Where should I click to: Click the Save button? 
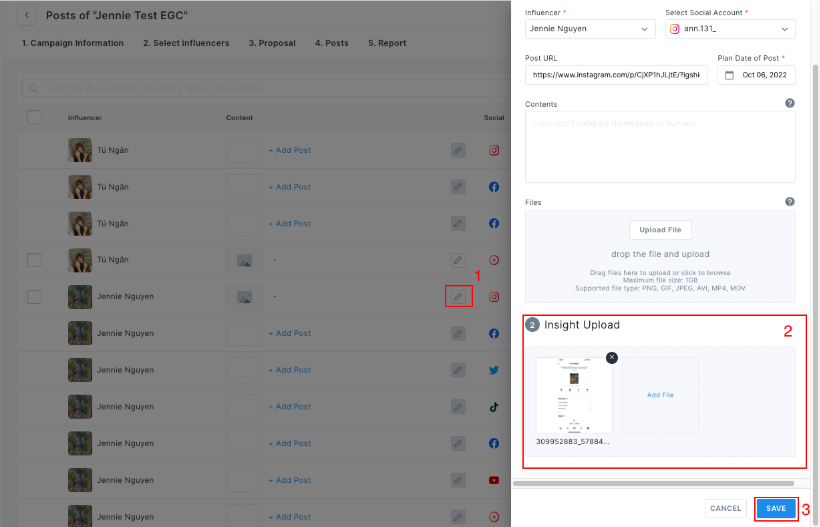776,508
